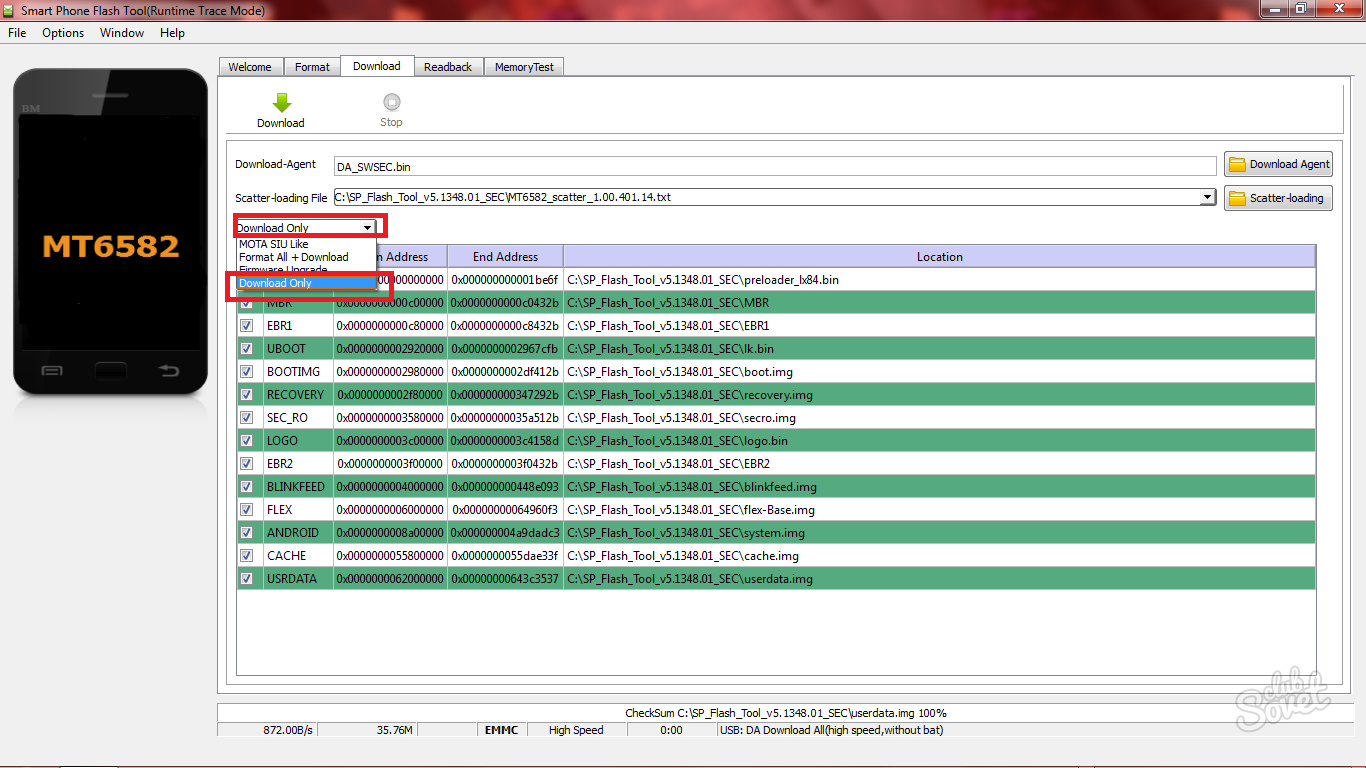Click the Location column header
Screen dimensions: 1366x768
pos(939,257)
